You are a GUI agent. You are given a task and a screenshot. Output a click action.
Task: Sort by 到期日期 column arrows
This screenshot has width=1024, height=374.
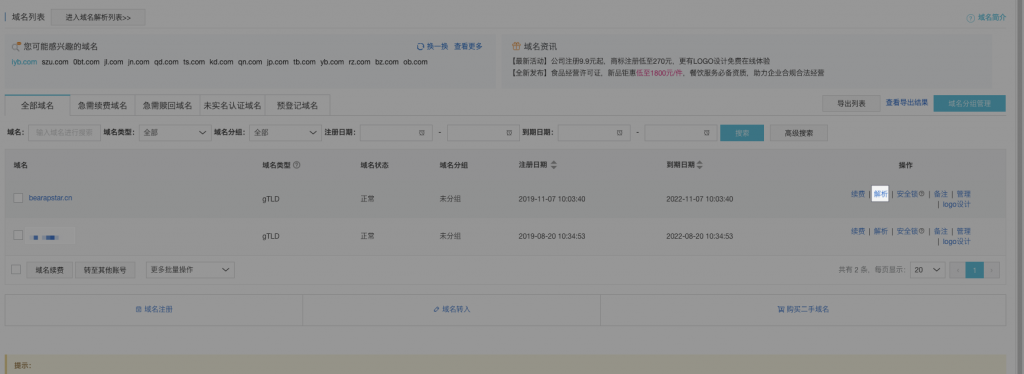click(x=700, y=165)
